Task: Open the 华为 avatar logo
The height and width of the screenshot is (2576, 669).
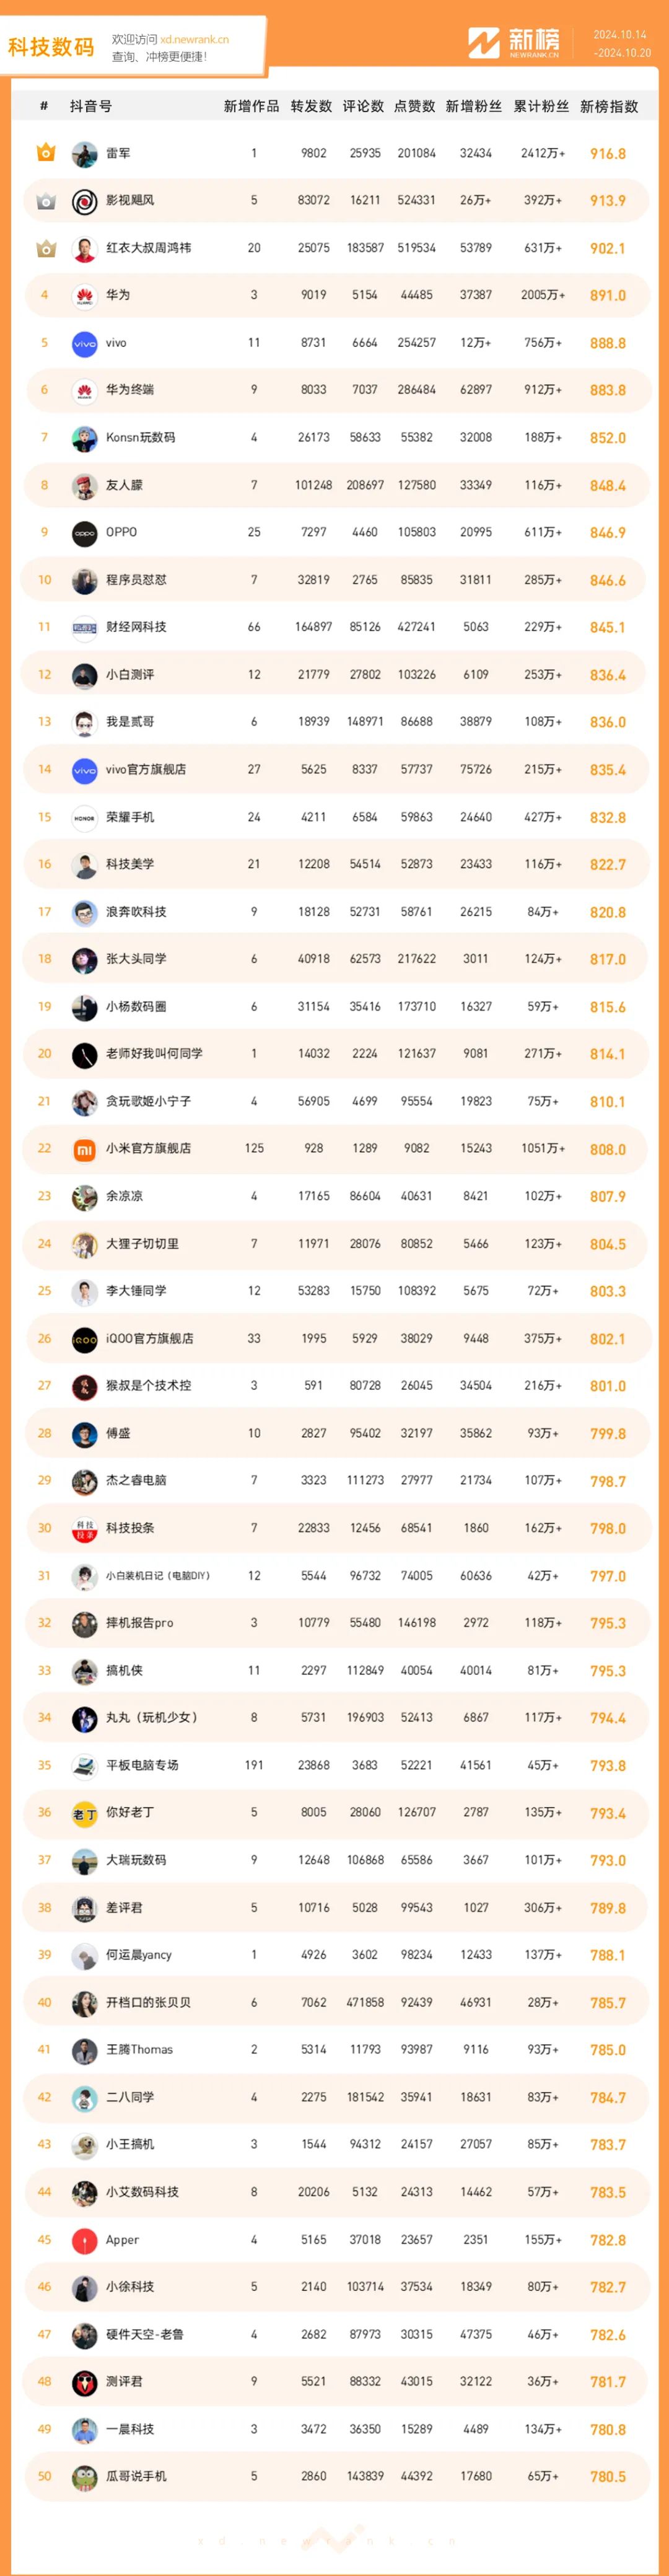Action: pyautogui.click(x=84, y=296)
